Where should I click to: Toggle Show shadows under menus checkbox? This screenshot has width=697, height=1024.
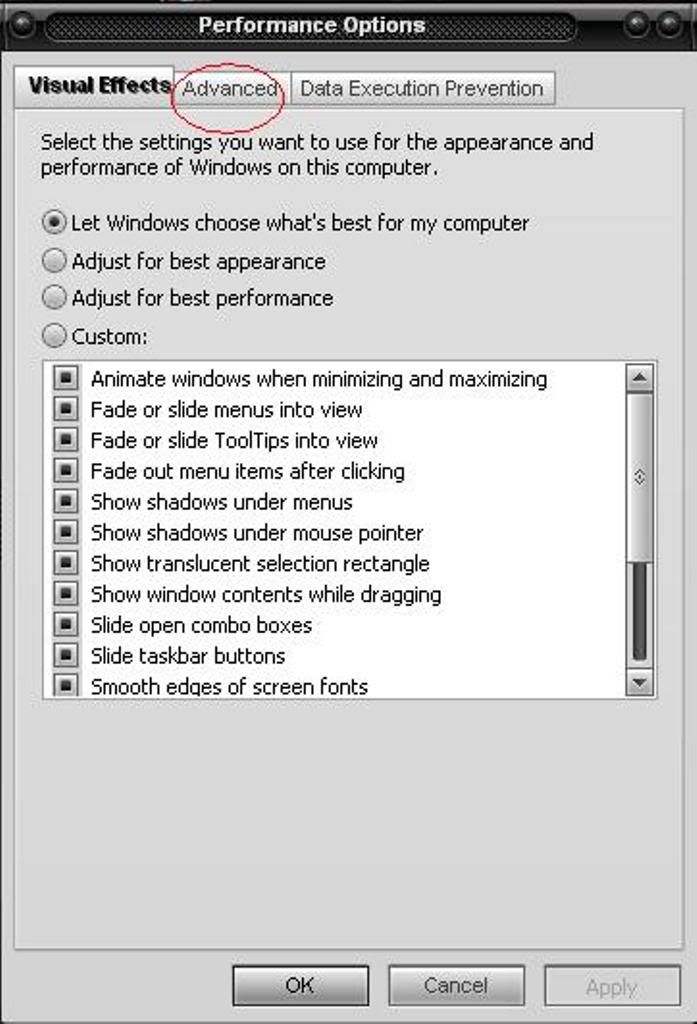point(66,502)
